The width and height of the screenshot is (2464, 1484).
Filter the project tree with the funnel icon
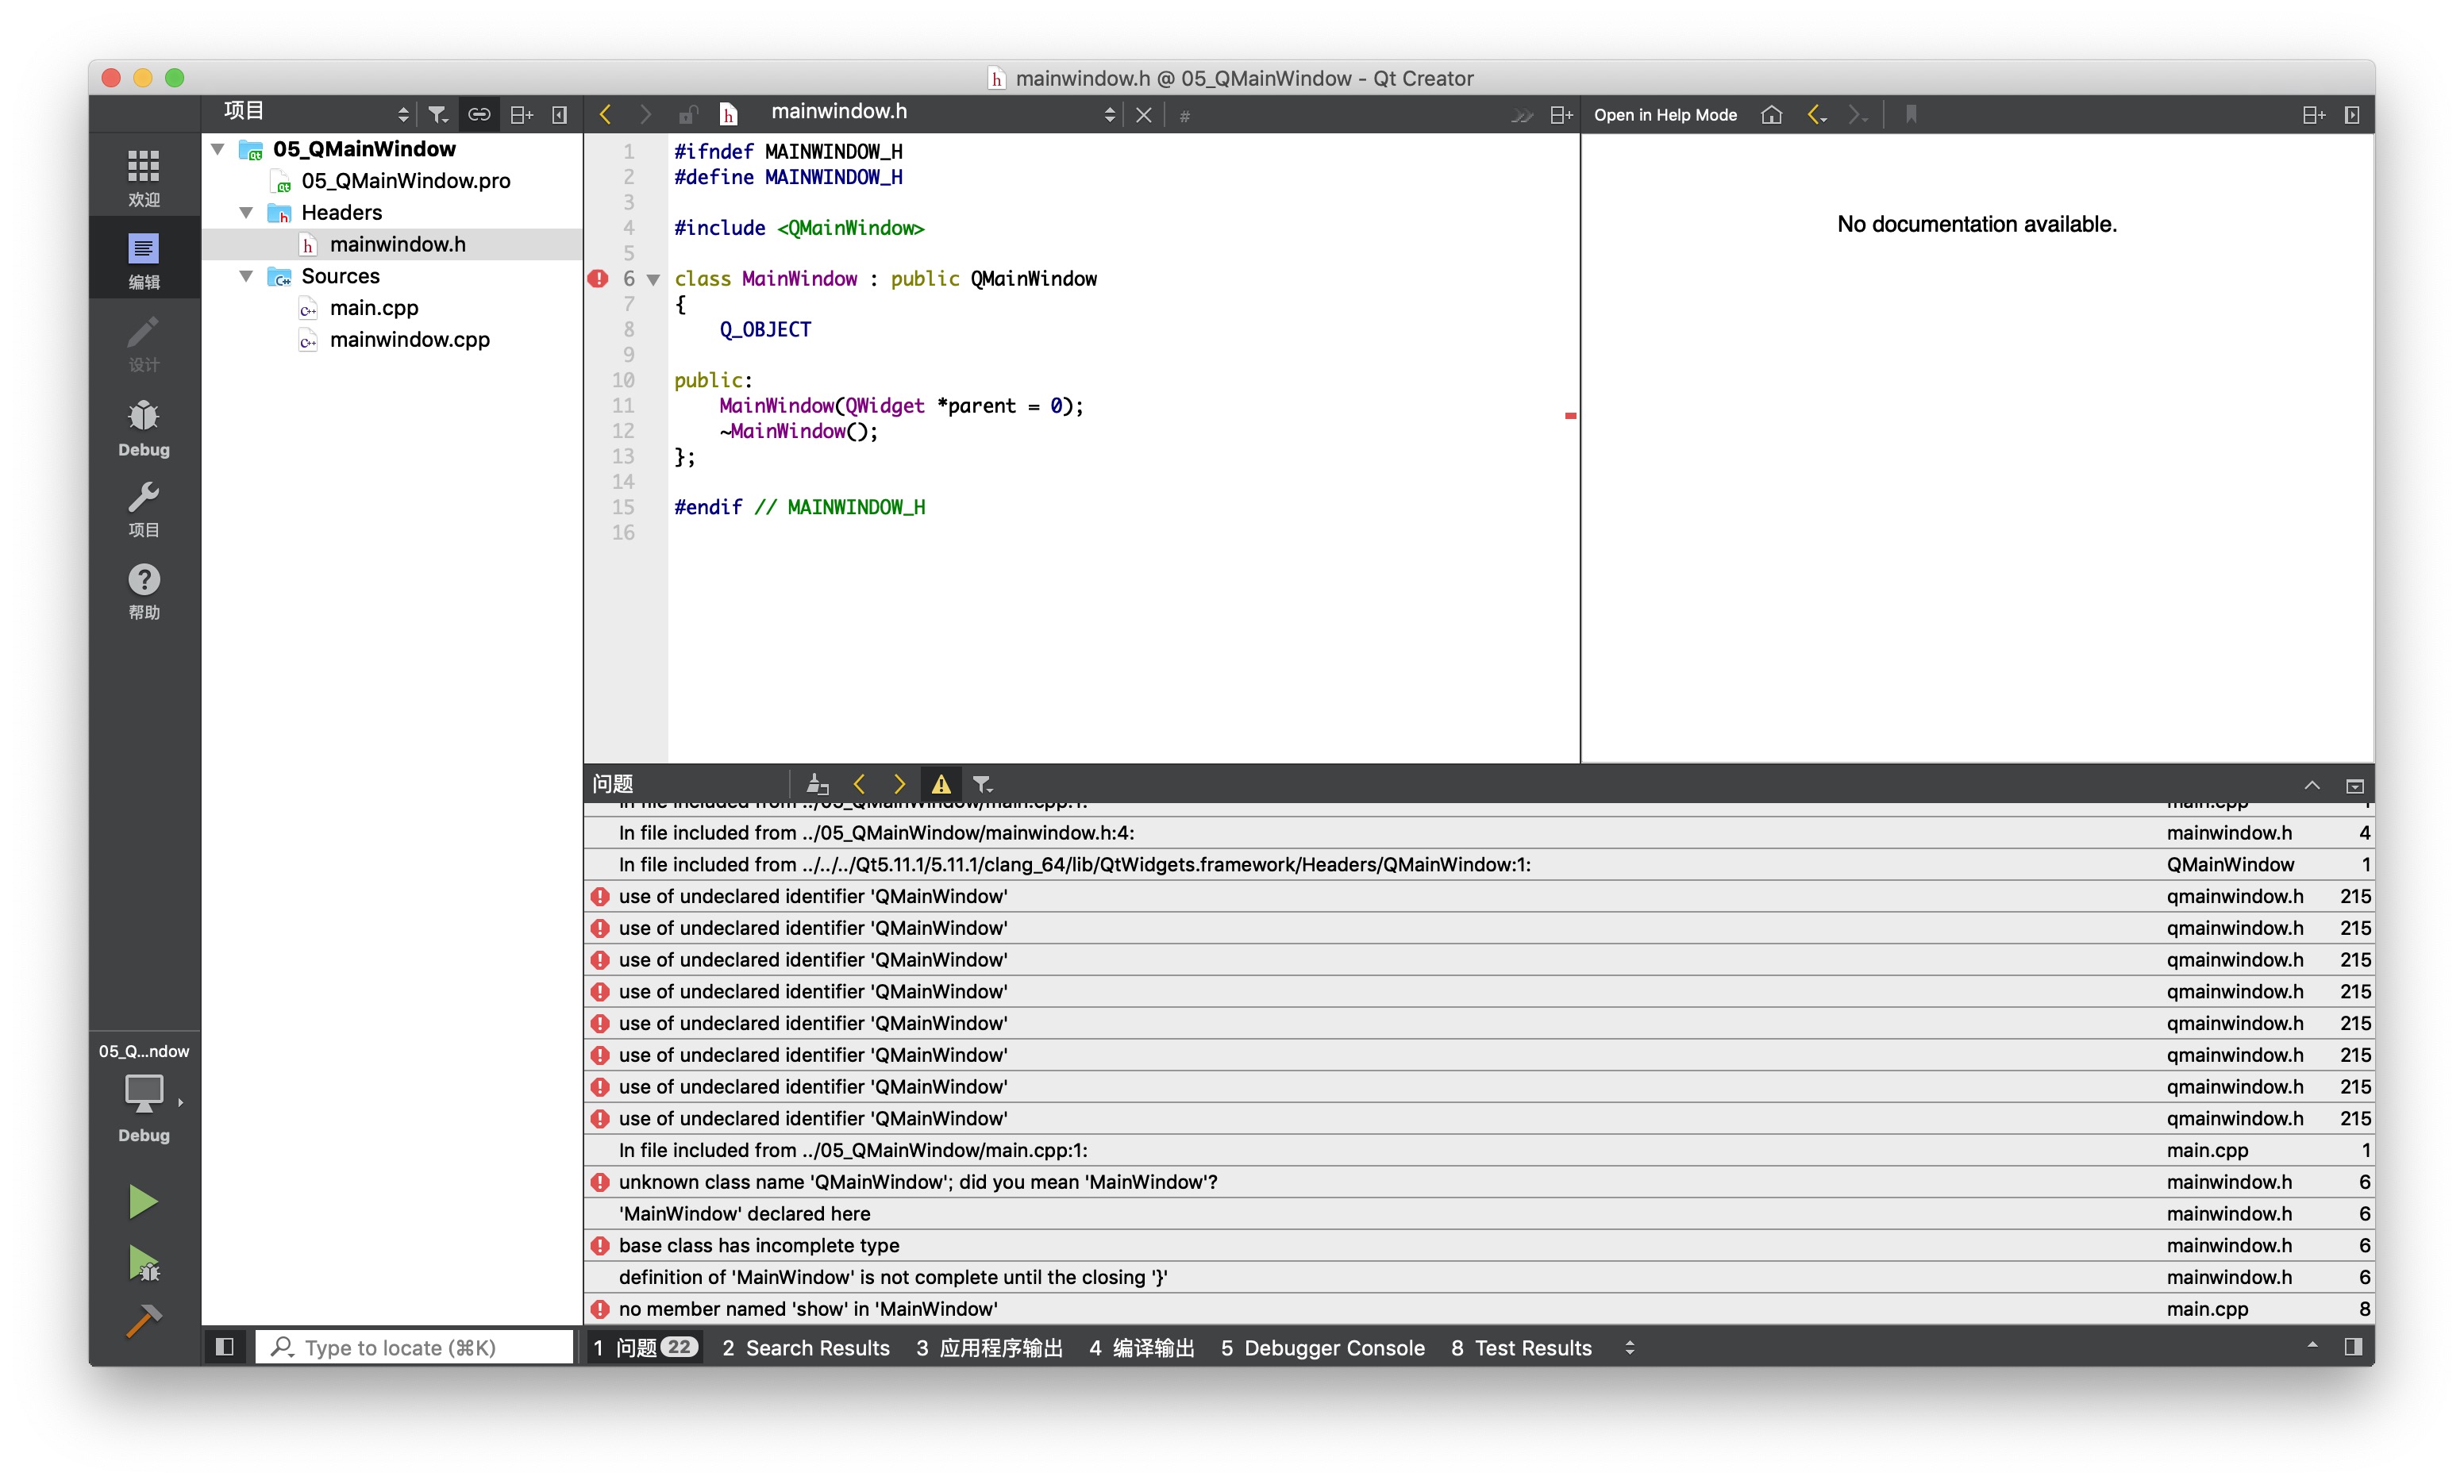pyautogui.click(x=438, y=115)
